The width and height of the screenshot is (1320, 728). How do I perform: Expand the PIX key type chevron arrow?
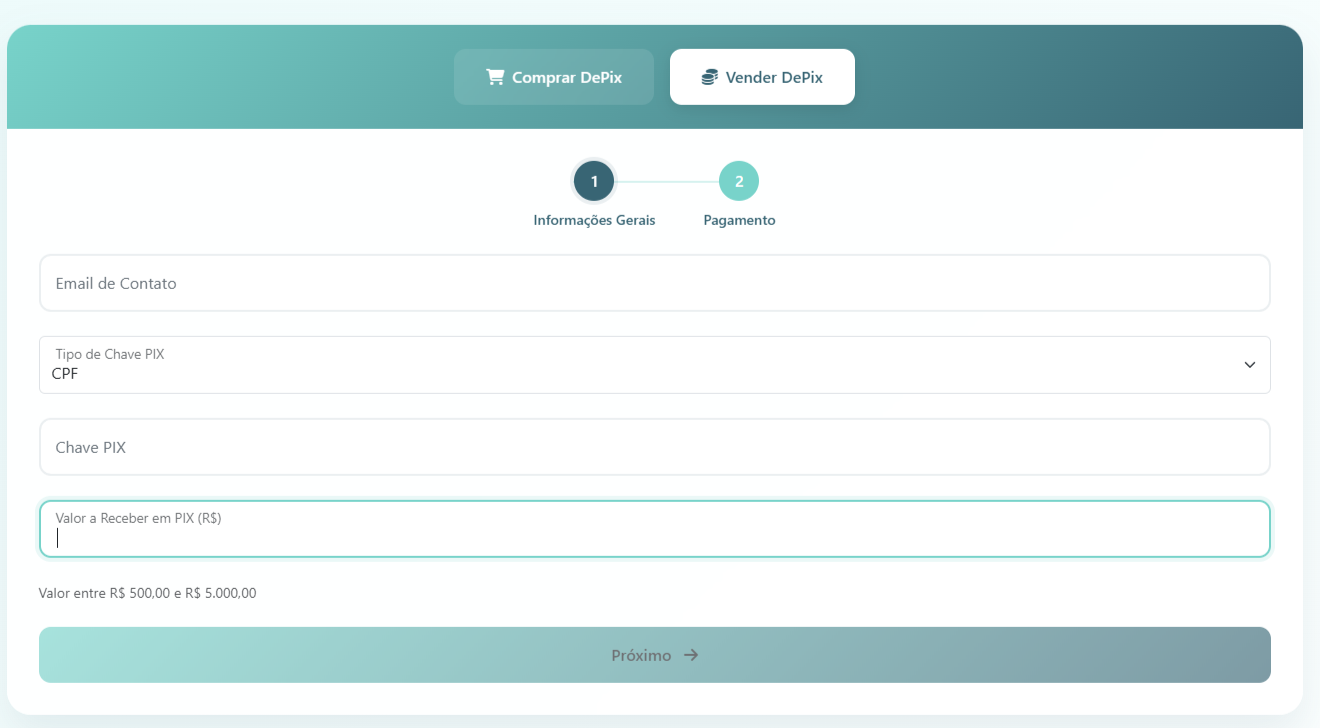(x=1249, y=365)
